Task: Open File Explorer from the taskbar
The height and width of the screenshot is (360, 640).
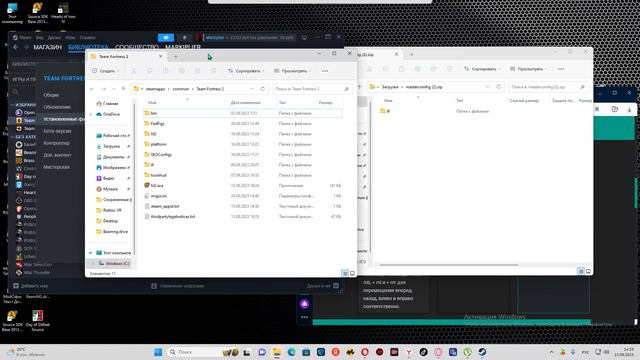Action: pyautogui.click(x=277, y=352)
